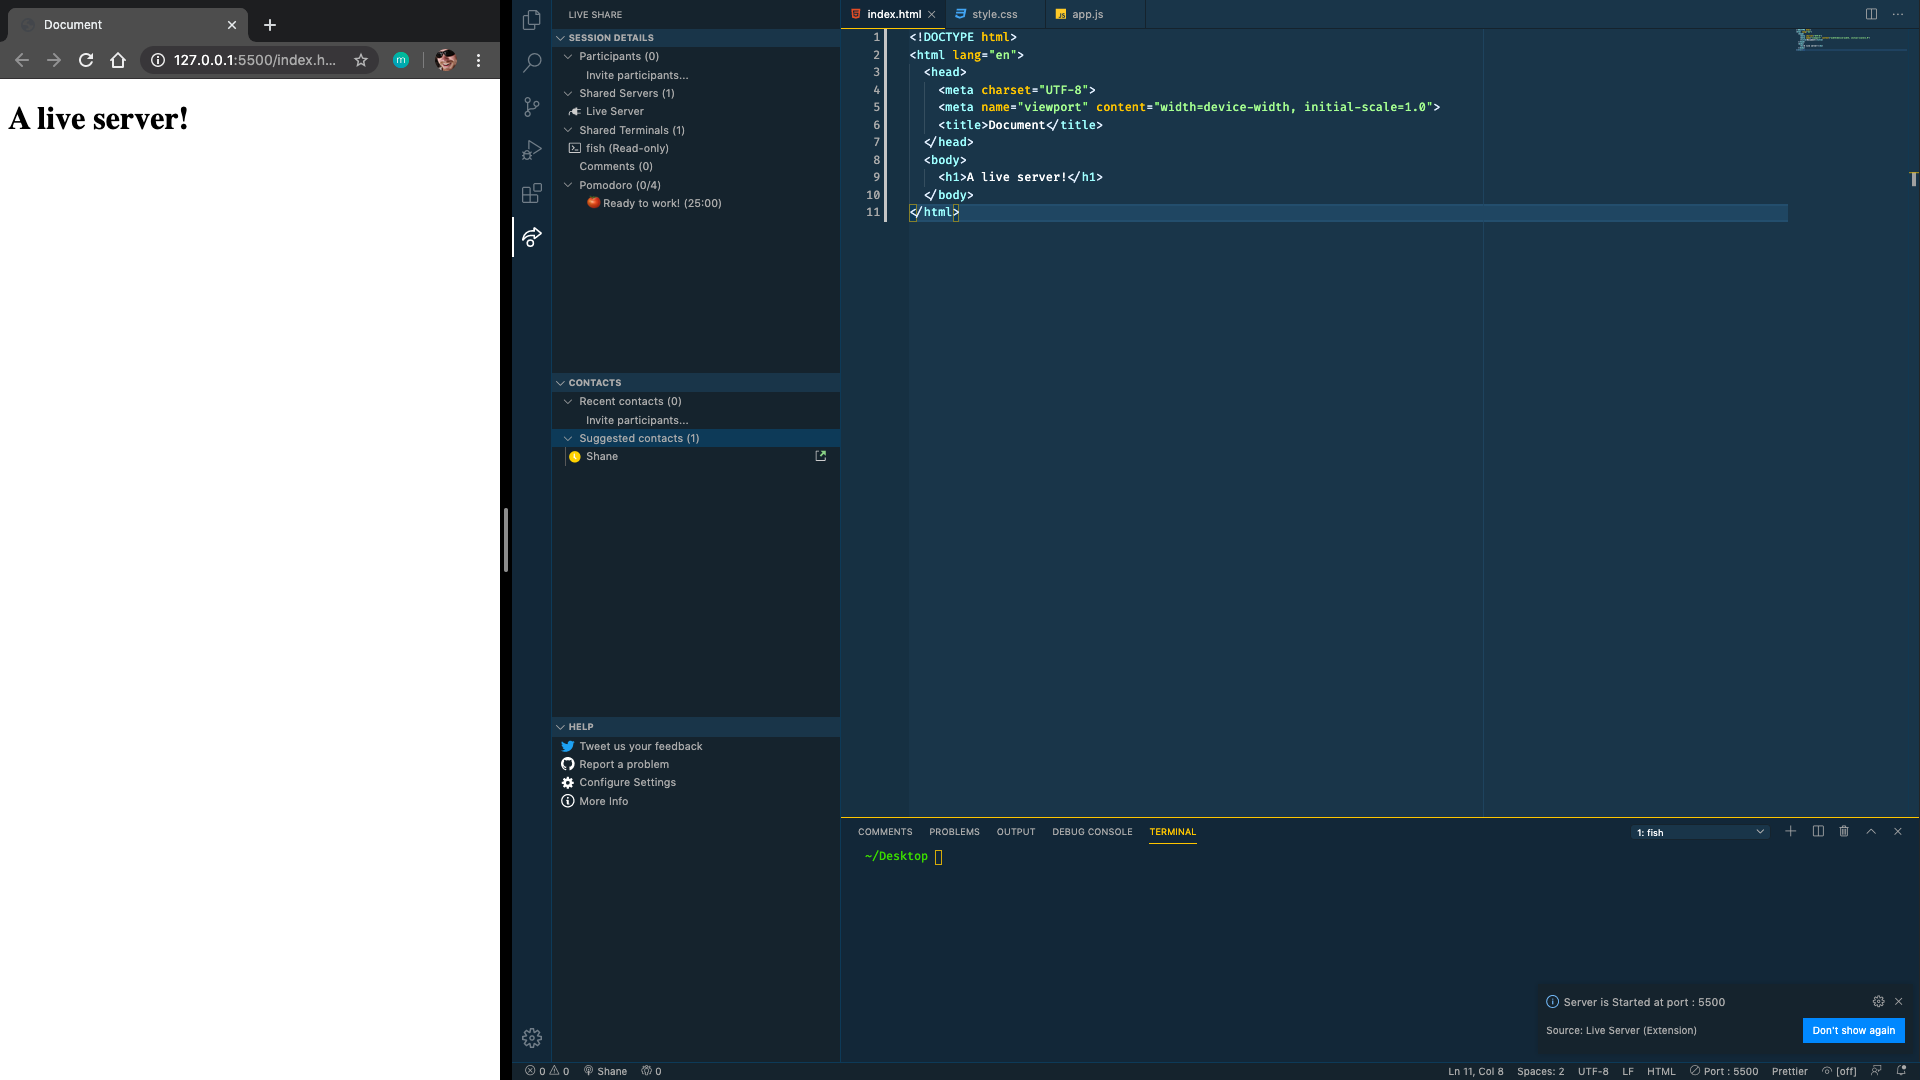Click the Source Control icon in sidebar

(531, 105)
